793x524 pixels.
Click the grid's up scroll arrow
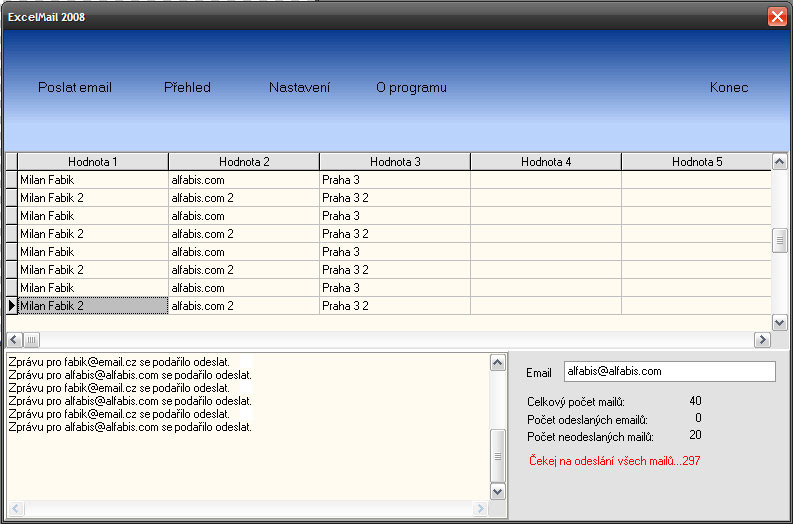pyautogui.click(x=780, y=162)
